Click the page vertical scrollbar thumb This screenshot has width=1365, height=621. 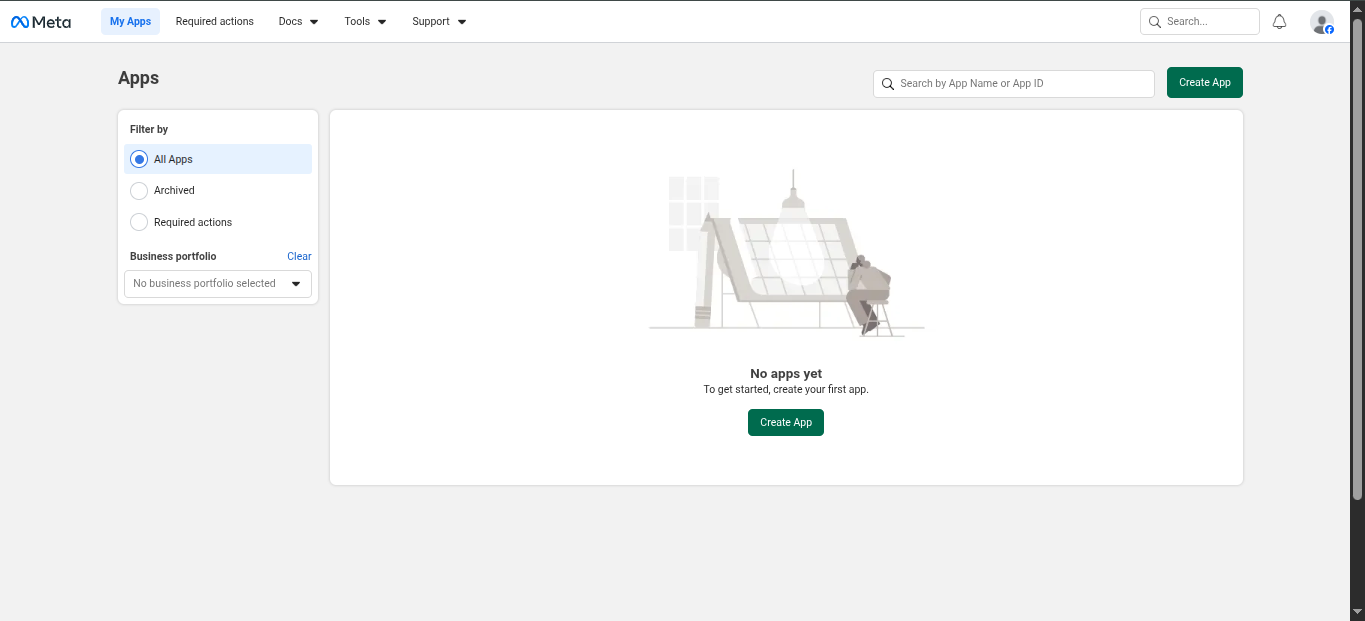(x=1357, y=260)
